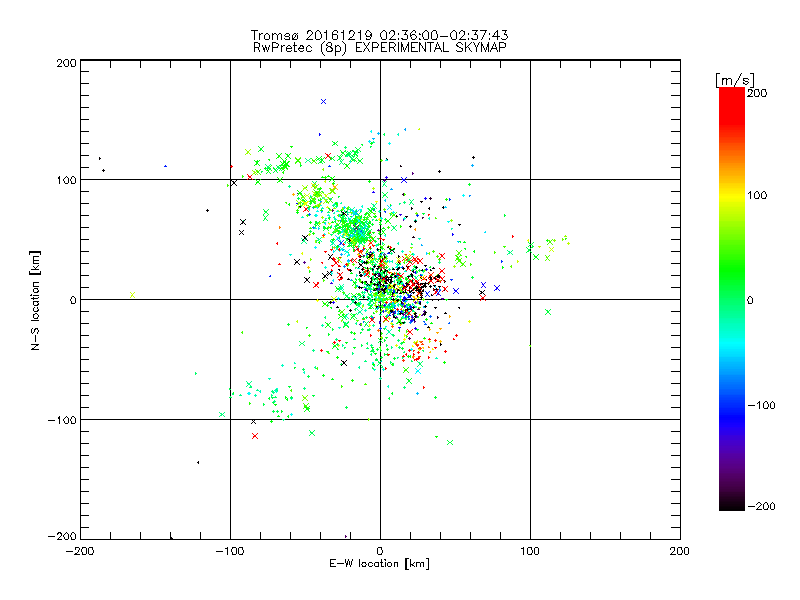Click the color bar tick label "200"
The width and height of the screenshot is (800, 600).
[757, 93]
